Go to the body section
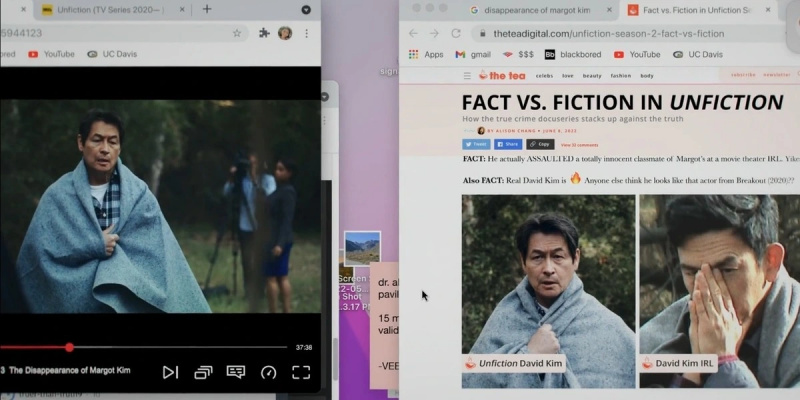Viewport: 800px width, 400px height. tap(647, 76)
